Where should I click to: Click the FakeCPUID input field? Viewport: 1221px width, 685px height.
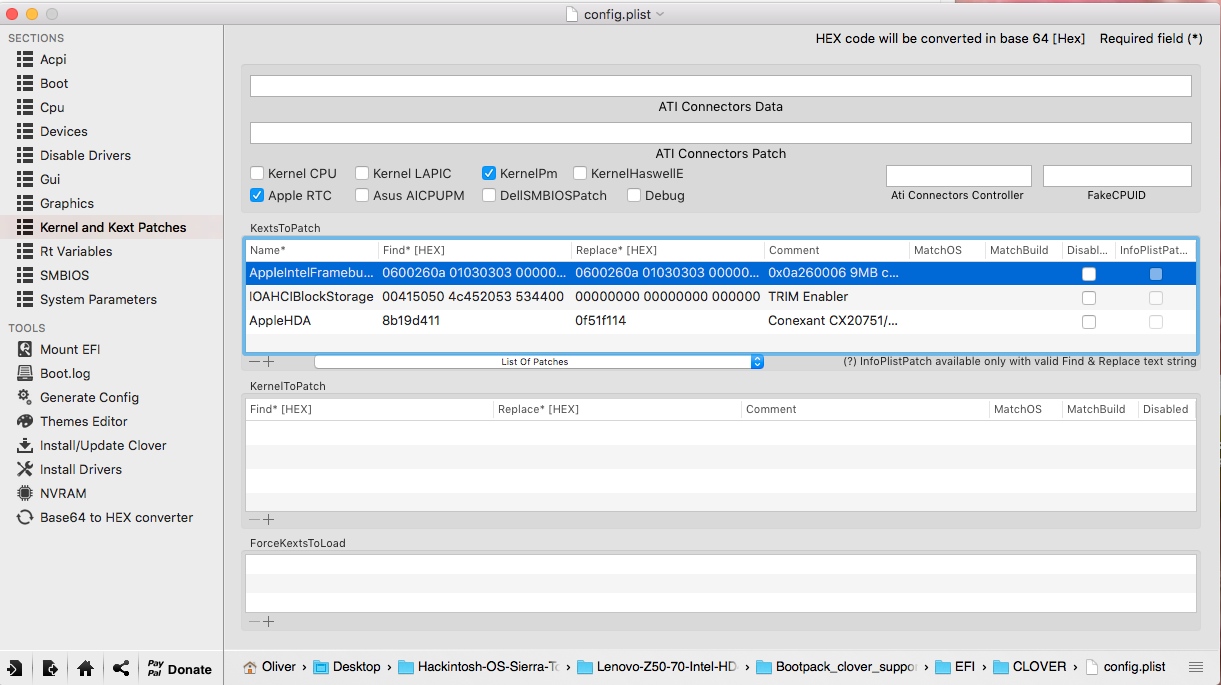coord(1117,176)
